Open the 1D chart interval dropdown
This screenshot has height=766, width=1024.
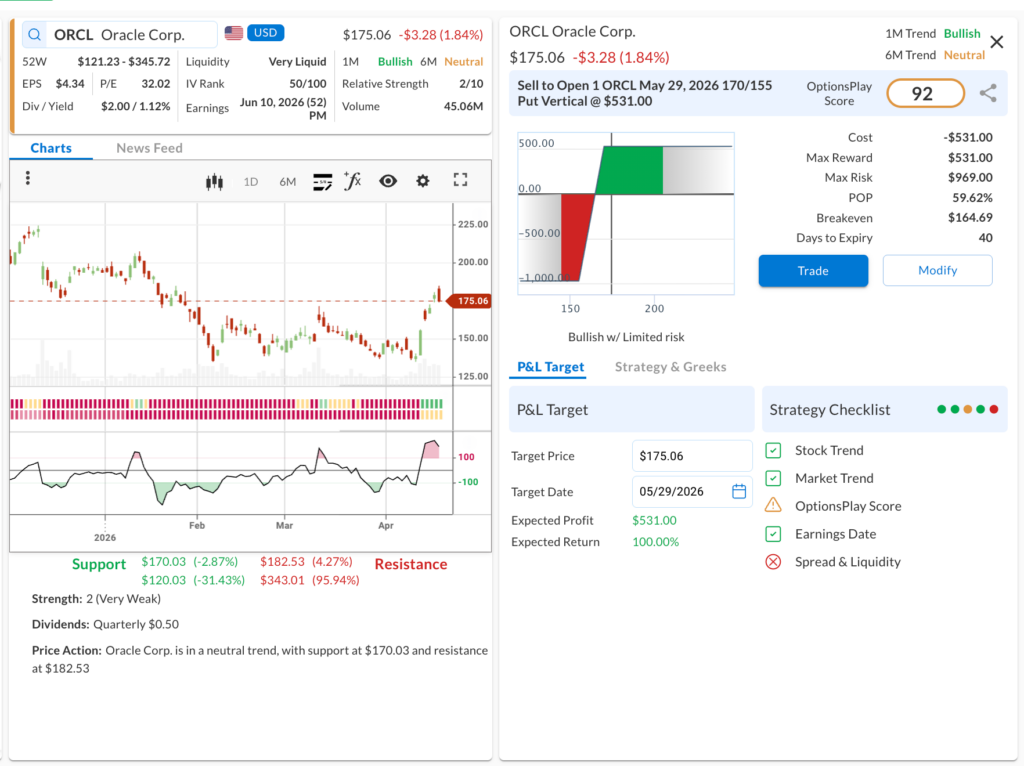point(251,181)
